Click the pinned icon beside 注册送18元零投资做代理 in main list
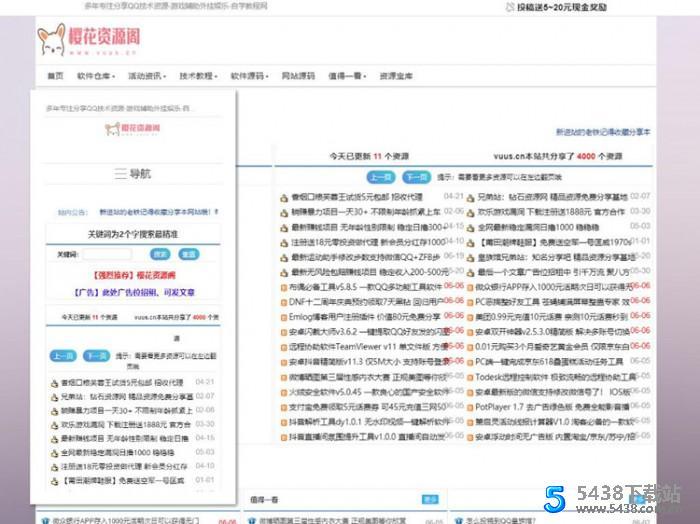The width and height of the screenshot is (700, 524). (x=284, y=243)
